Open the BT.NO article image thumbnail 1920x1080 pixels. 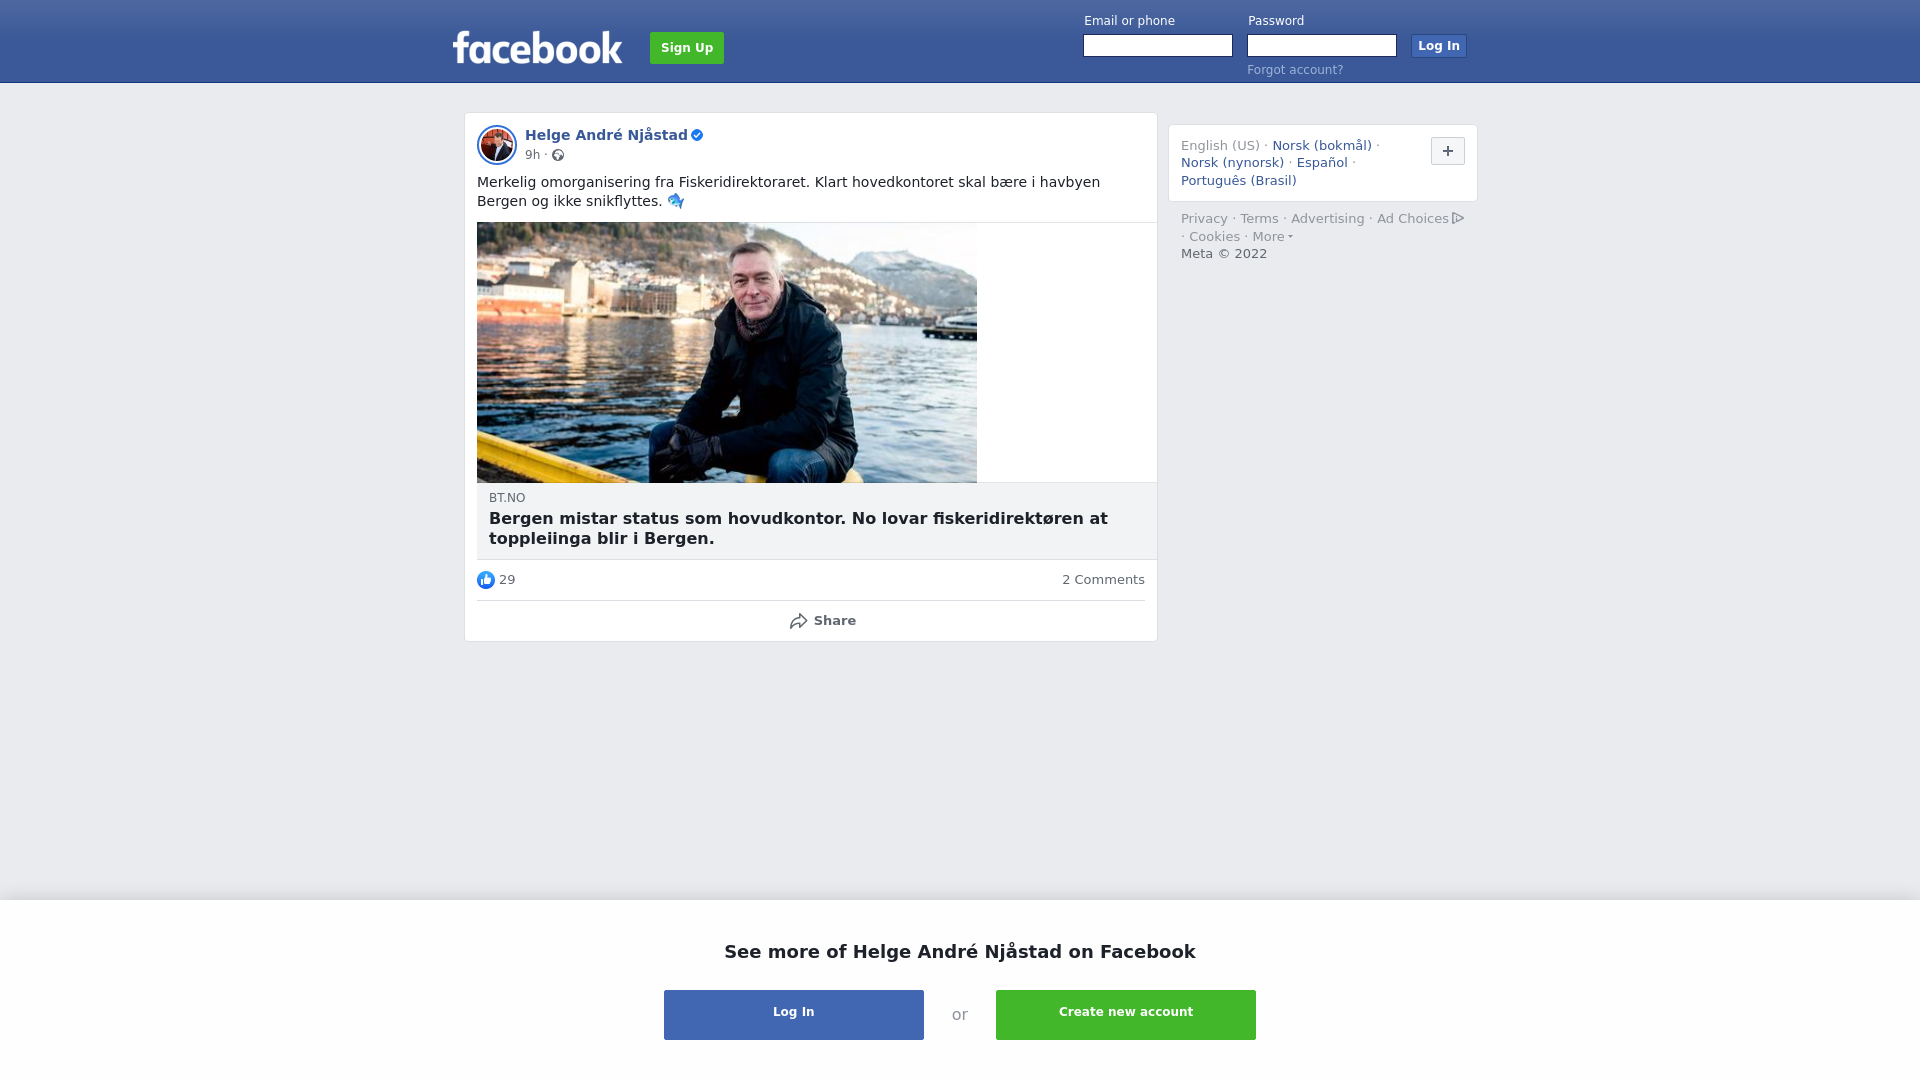pos(727,352)
